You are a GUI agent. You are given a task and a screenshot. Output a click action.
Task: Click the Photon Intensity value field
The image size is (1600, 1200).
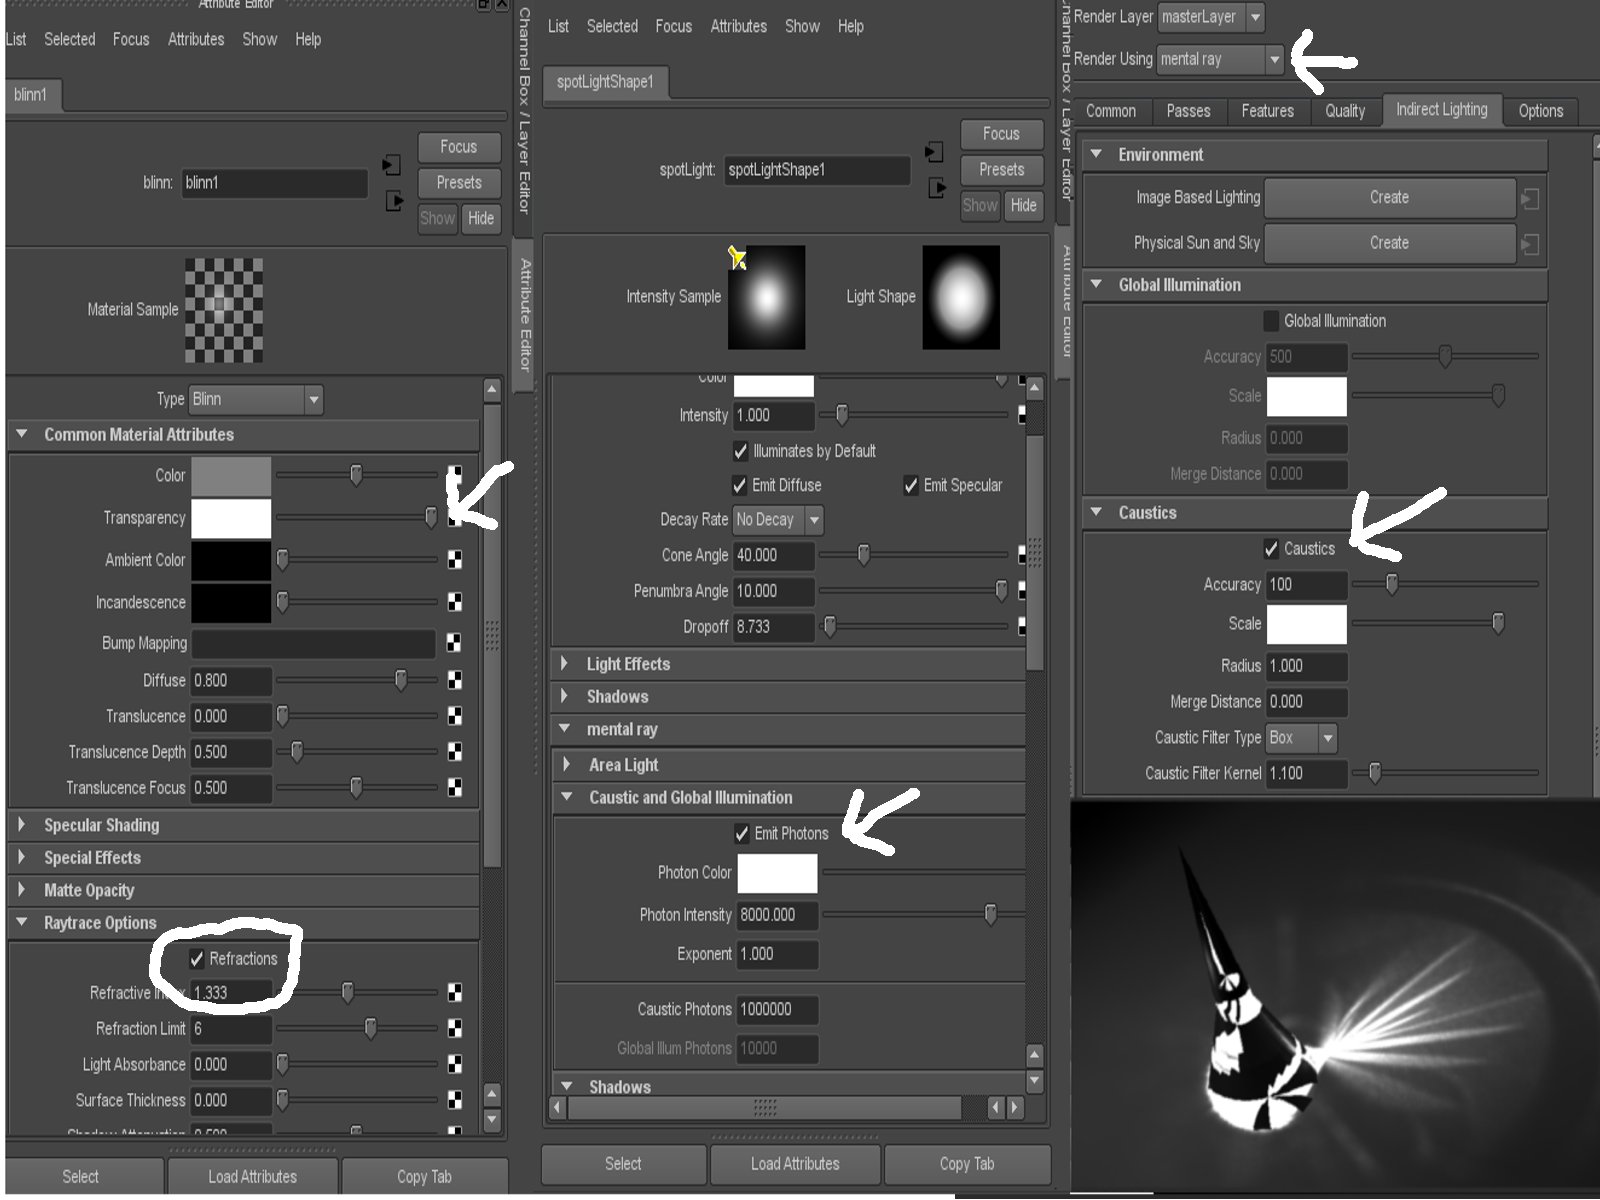pyautogui.click(x=776, y=915)
